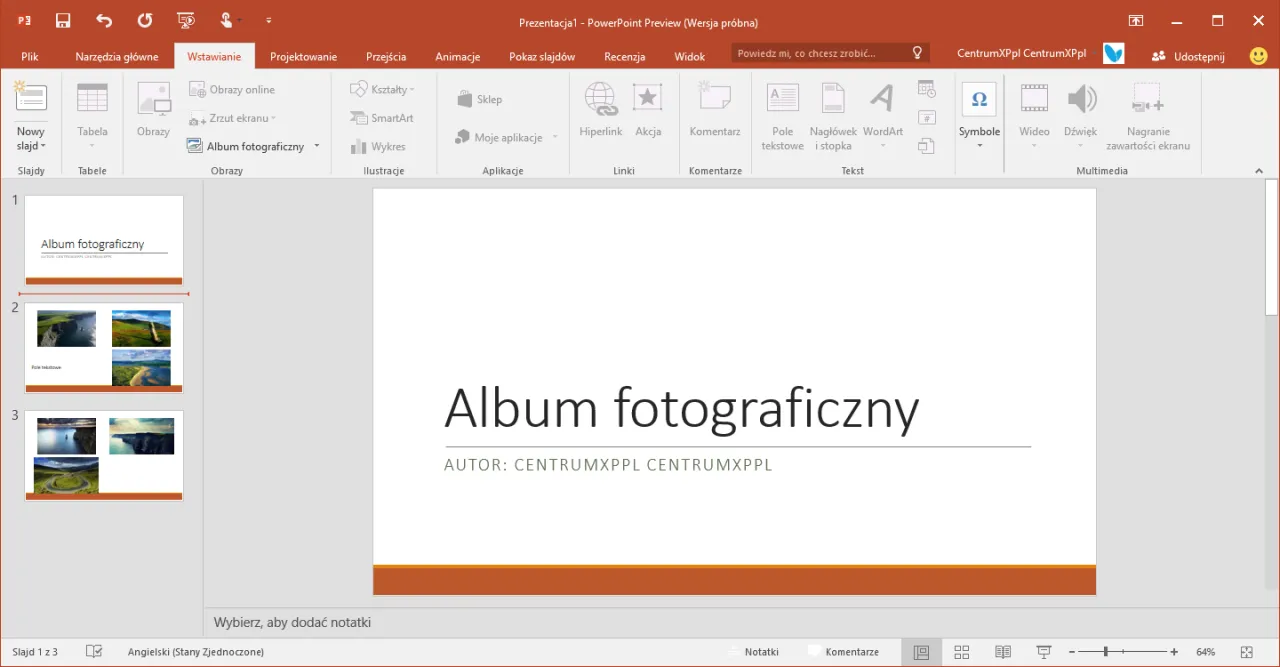
Task: Expand Album fotograficzny dropdown arrow
Action: pos(317,146)
